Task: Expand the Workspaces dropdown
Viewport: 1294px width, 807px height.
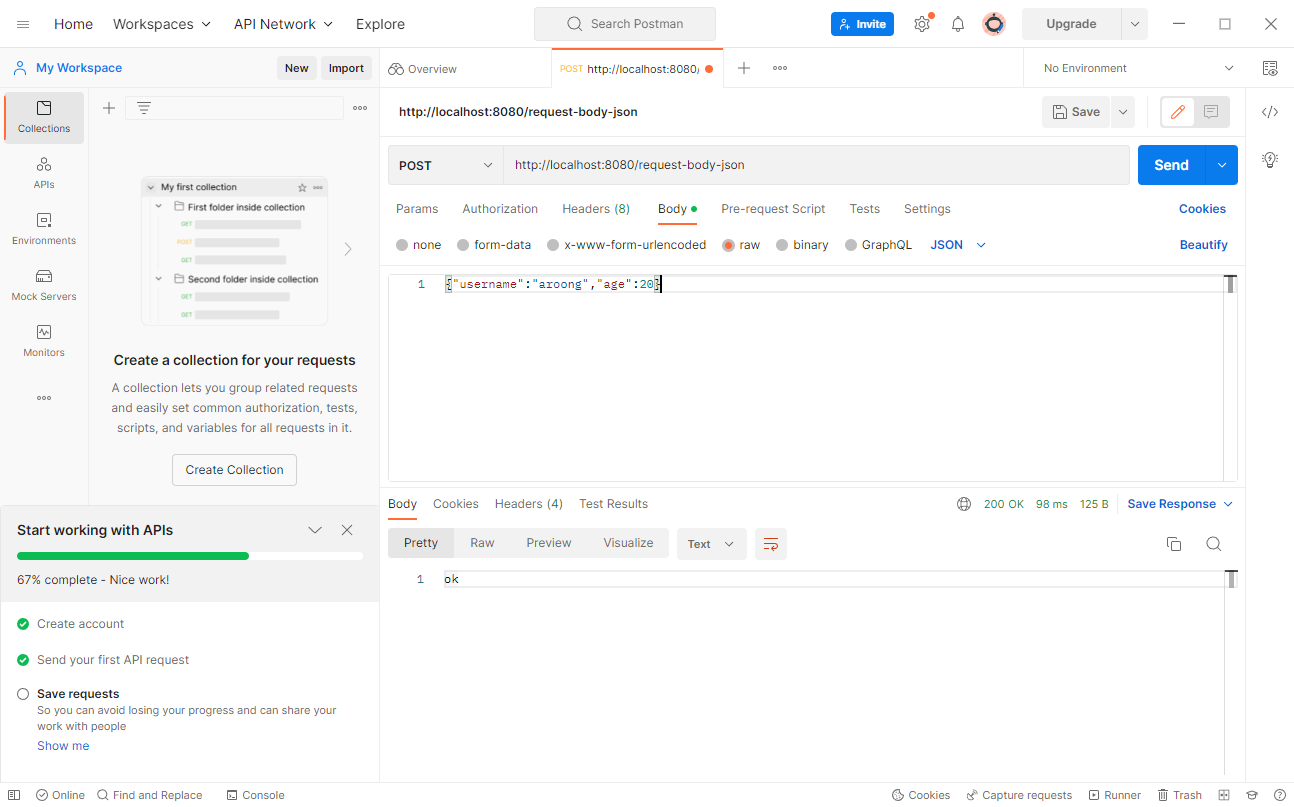Action: pos(162,24)
